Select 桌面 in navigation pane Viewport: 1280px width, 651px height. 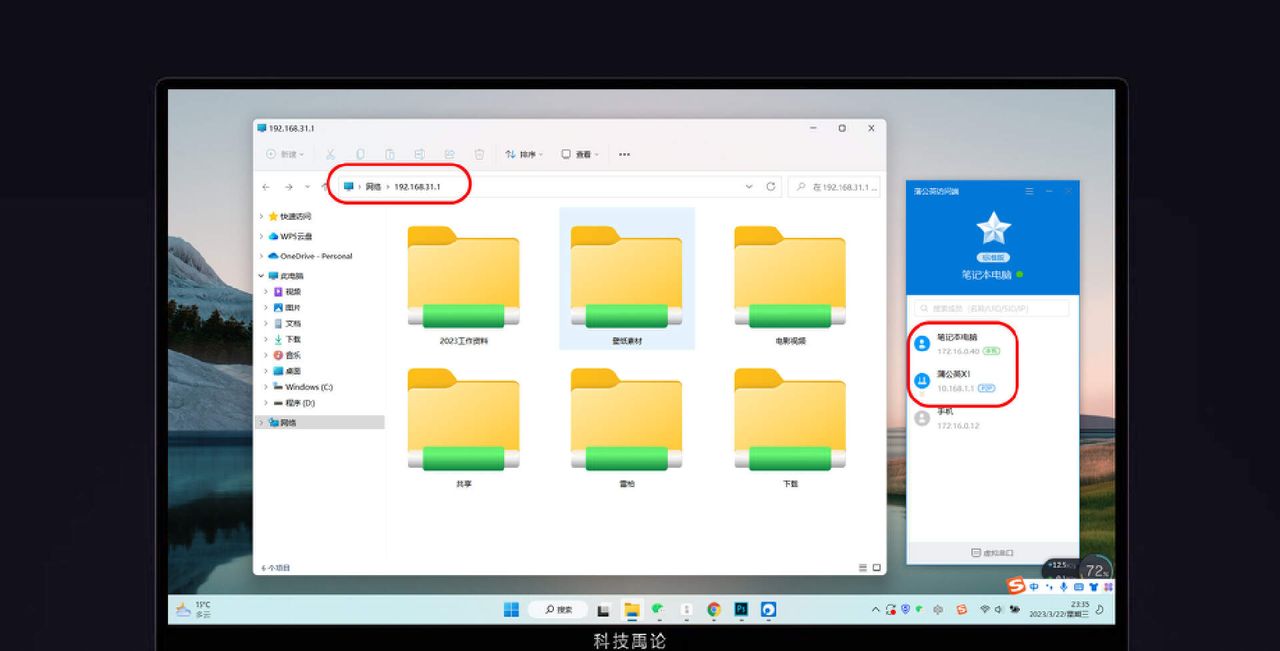[286, 371]
